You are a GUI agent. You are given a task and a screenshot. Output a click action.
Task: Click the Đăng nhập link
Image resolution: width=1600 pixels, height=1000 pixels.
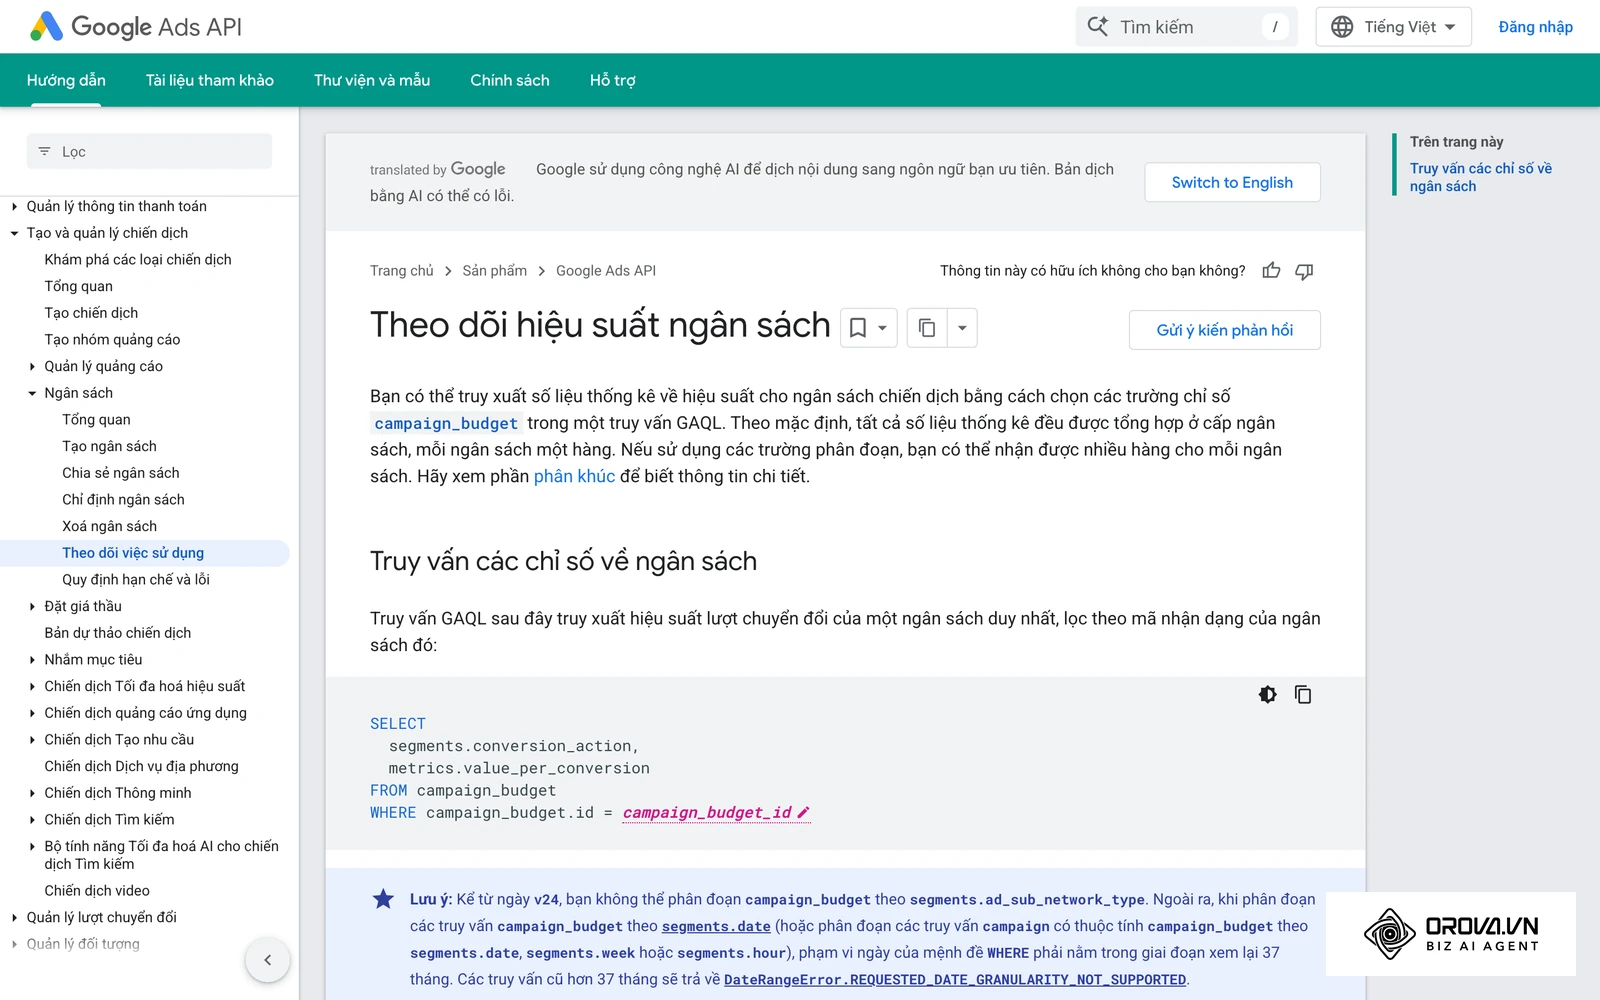[1535, 27]
